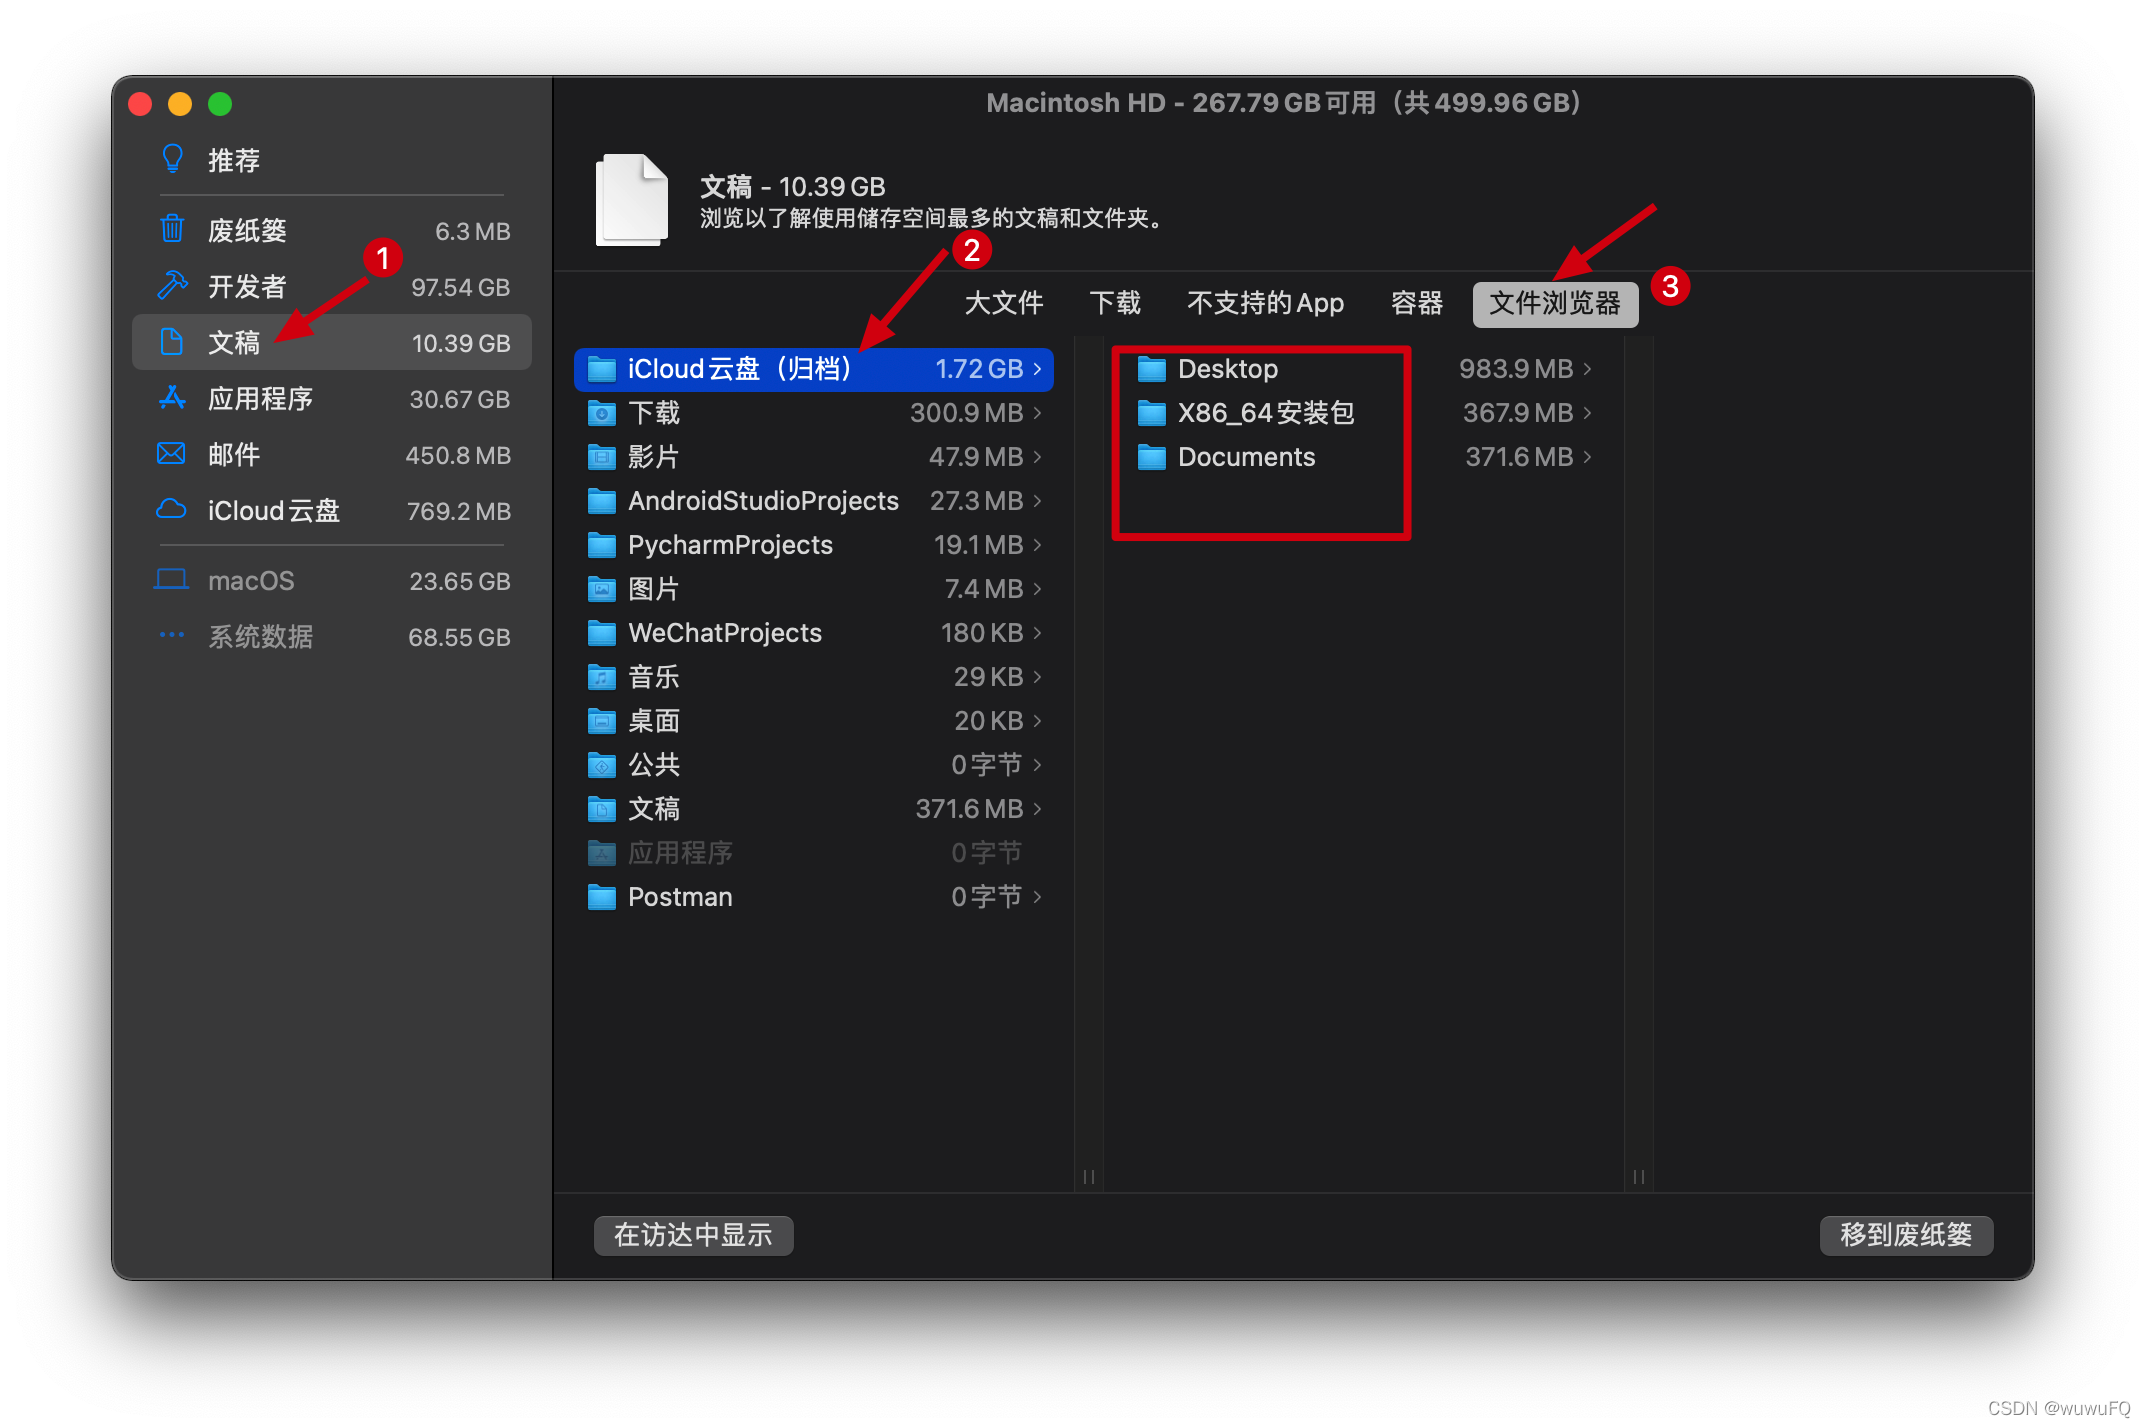Expand the X86_64 安装包 folder chevron
Viewport: 2146px width, 1428px height.
pos(1587,413)
